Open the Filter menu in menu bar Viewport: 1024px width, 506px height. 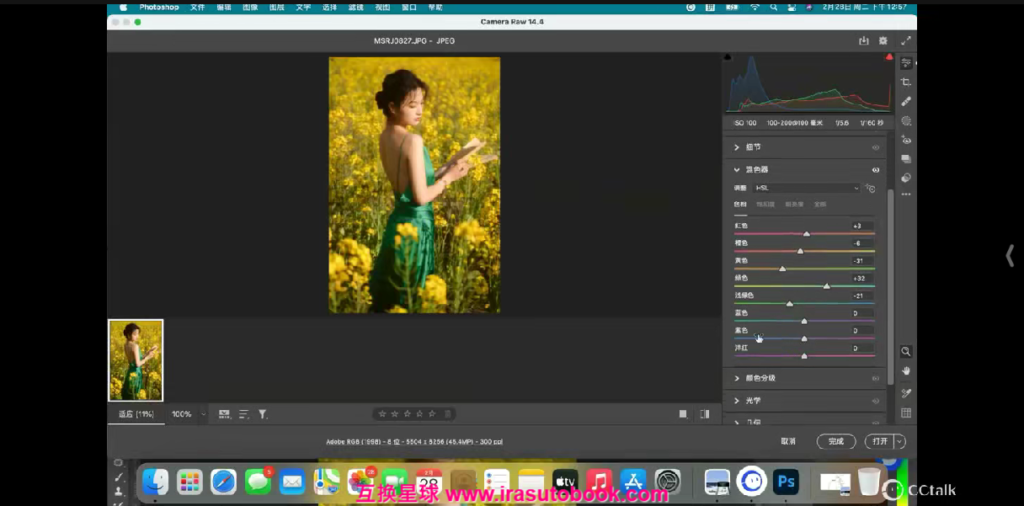(x=356, y=7)
